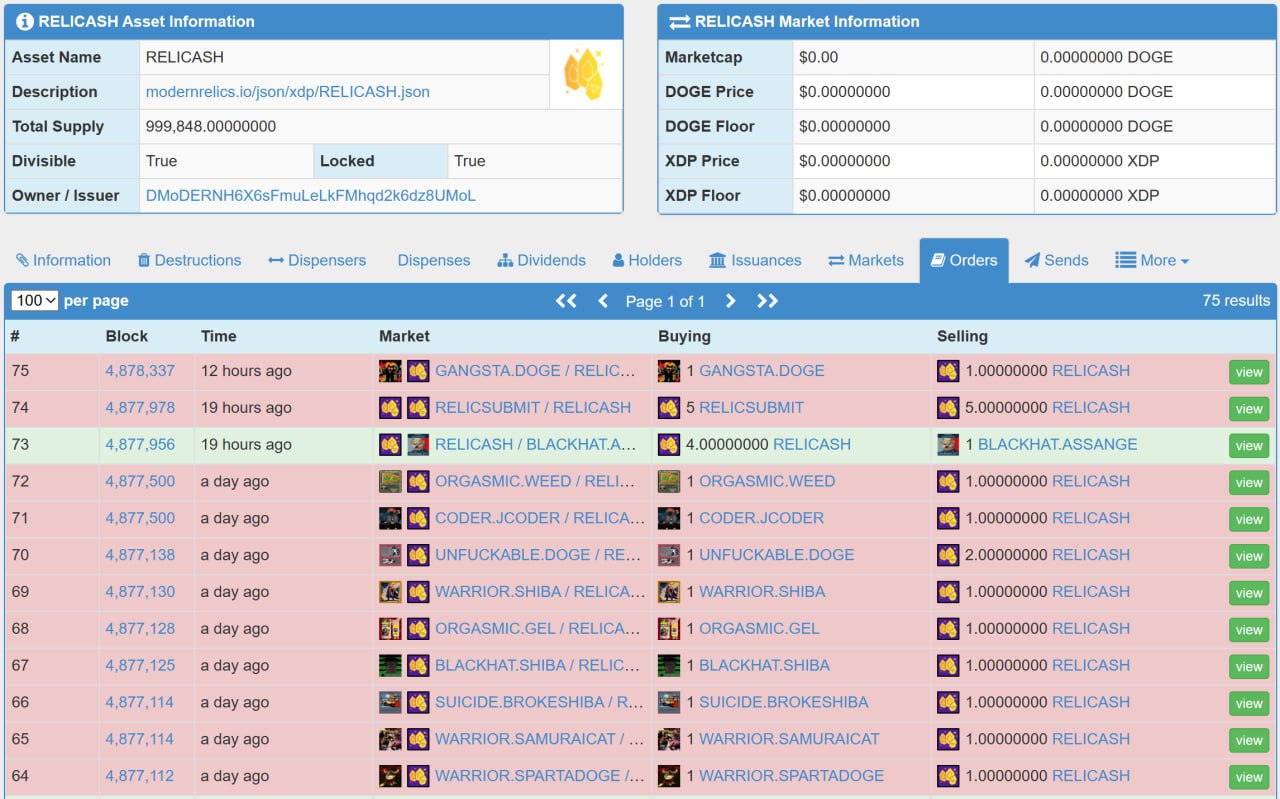The image size is (1280, 799).
Task: Click the Page 1 of 1 label
Action: (665, 301)
